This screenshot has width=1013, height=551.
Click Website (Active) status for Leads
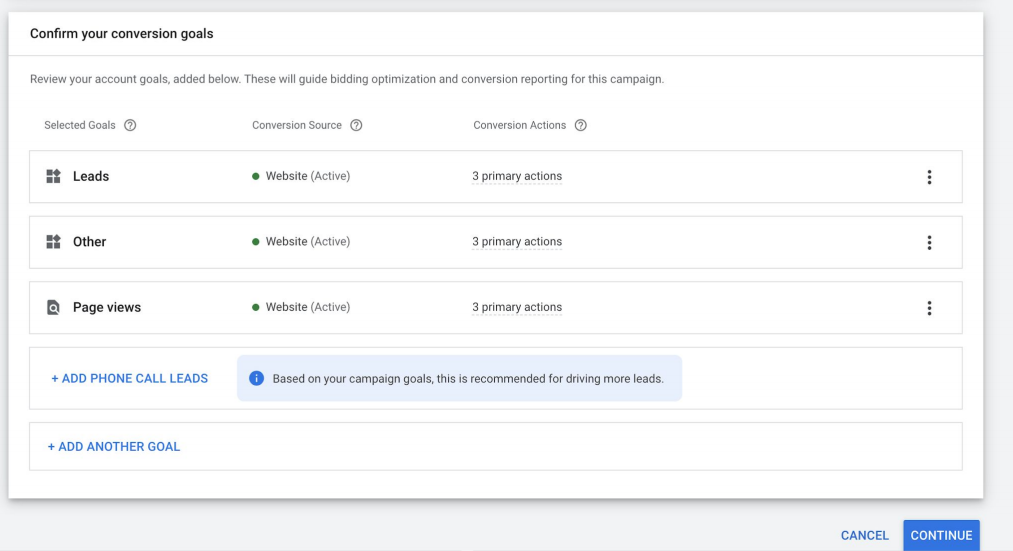[307, 177]
